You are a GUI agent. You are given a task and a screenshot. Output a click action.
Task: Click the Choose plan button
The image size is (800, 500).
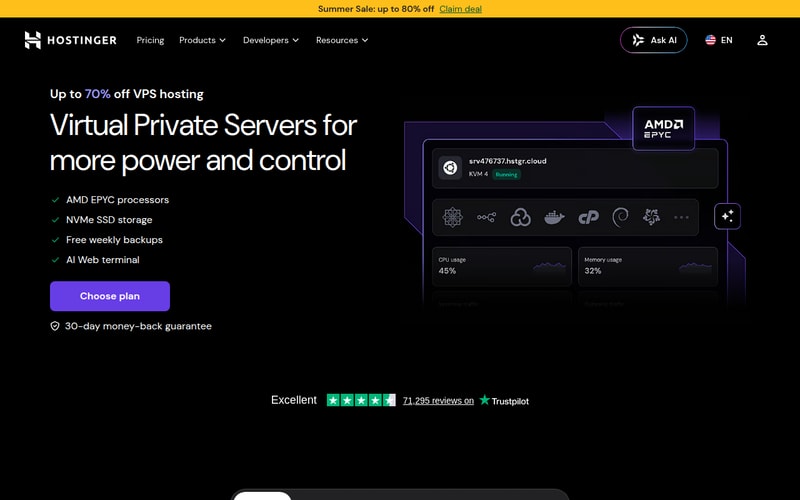coord(110,296)
